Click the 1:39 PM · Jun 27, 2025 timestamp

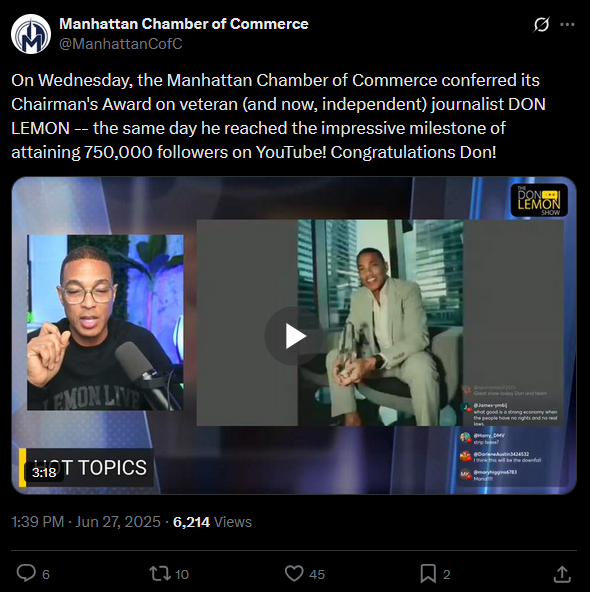(x=86, y=522)
